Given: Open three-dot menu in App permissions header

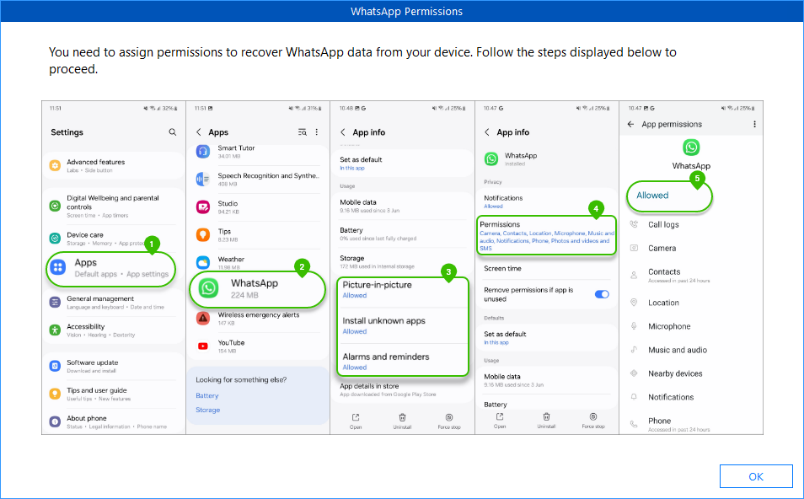Looking at the screenshot, I should coord(754,124).
